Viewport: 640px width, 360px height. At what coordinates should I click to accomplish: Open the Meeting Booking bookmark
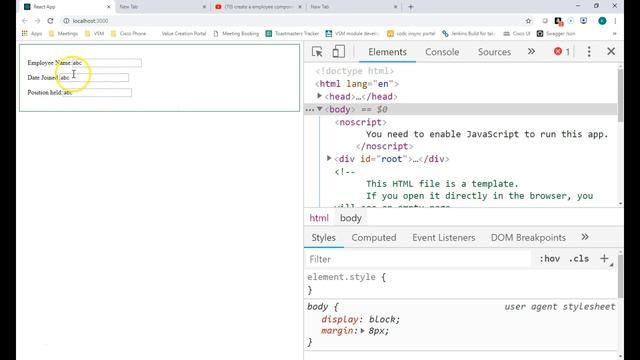point(236,33)
